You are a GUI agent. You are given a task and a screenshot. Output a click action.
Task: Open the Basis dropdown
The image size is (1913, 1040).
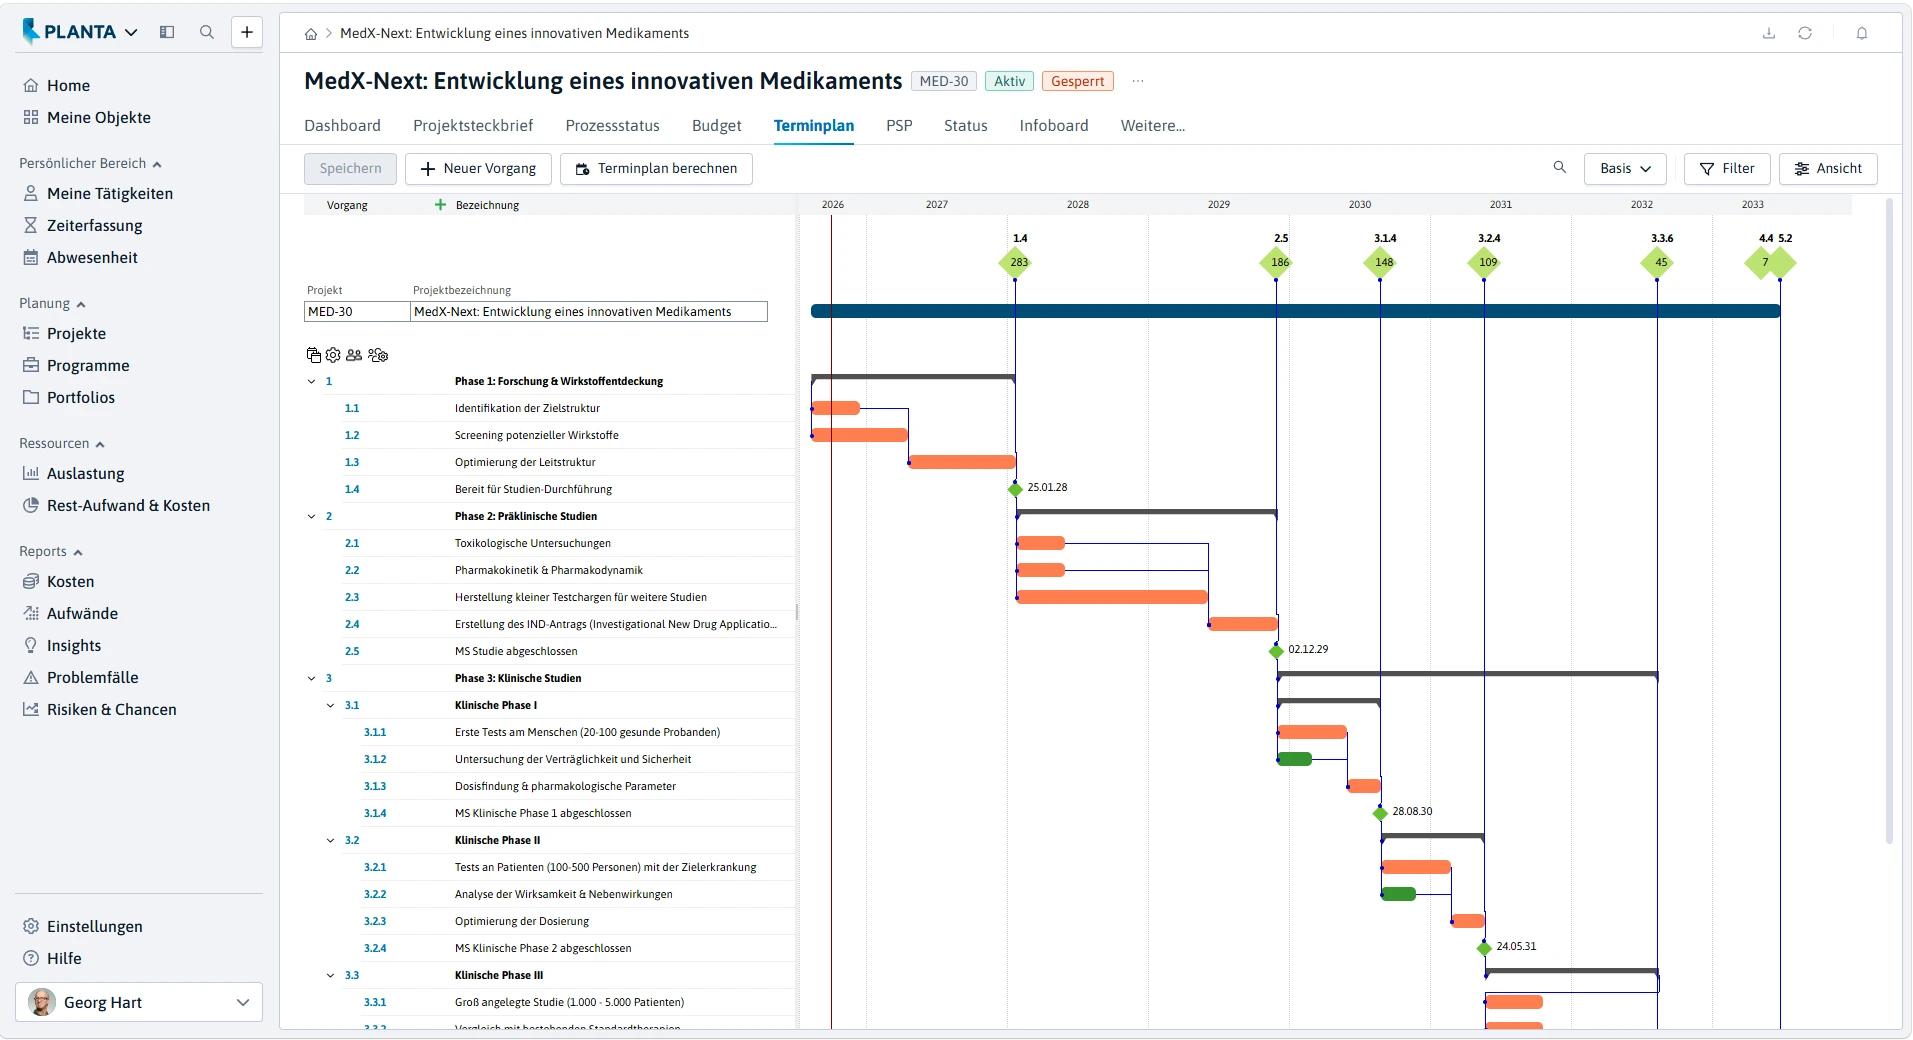pyautogui.click(x=1625, y=168)
